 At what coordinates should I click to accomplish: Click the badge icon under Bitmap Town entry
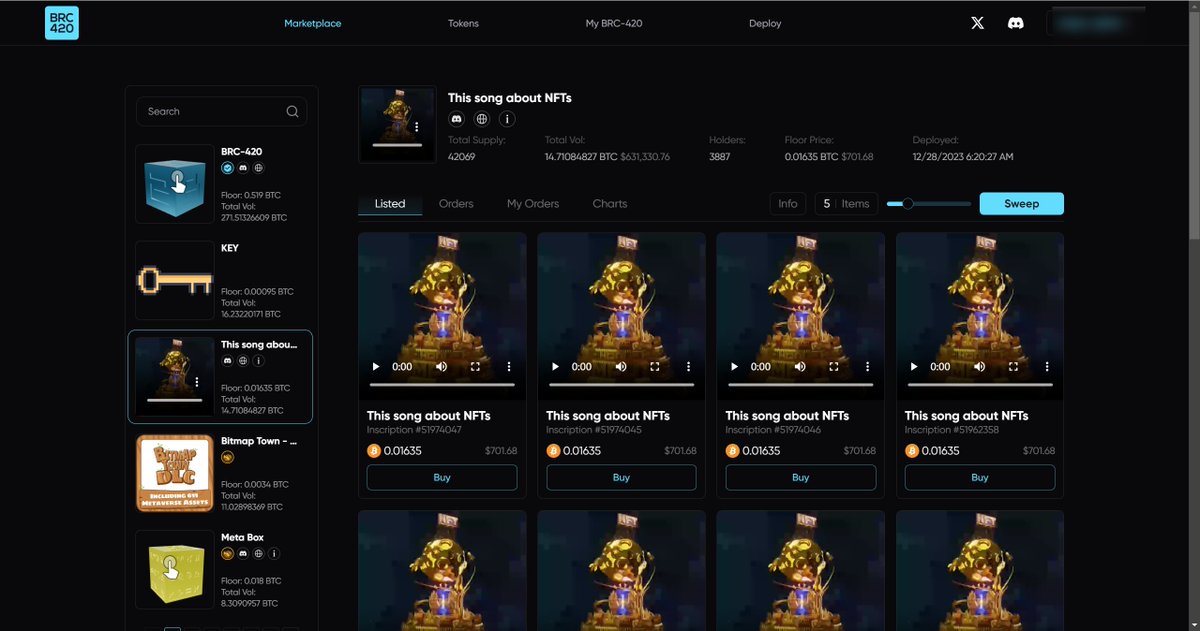pos(227,457)
